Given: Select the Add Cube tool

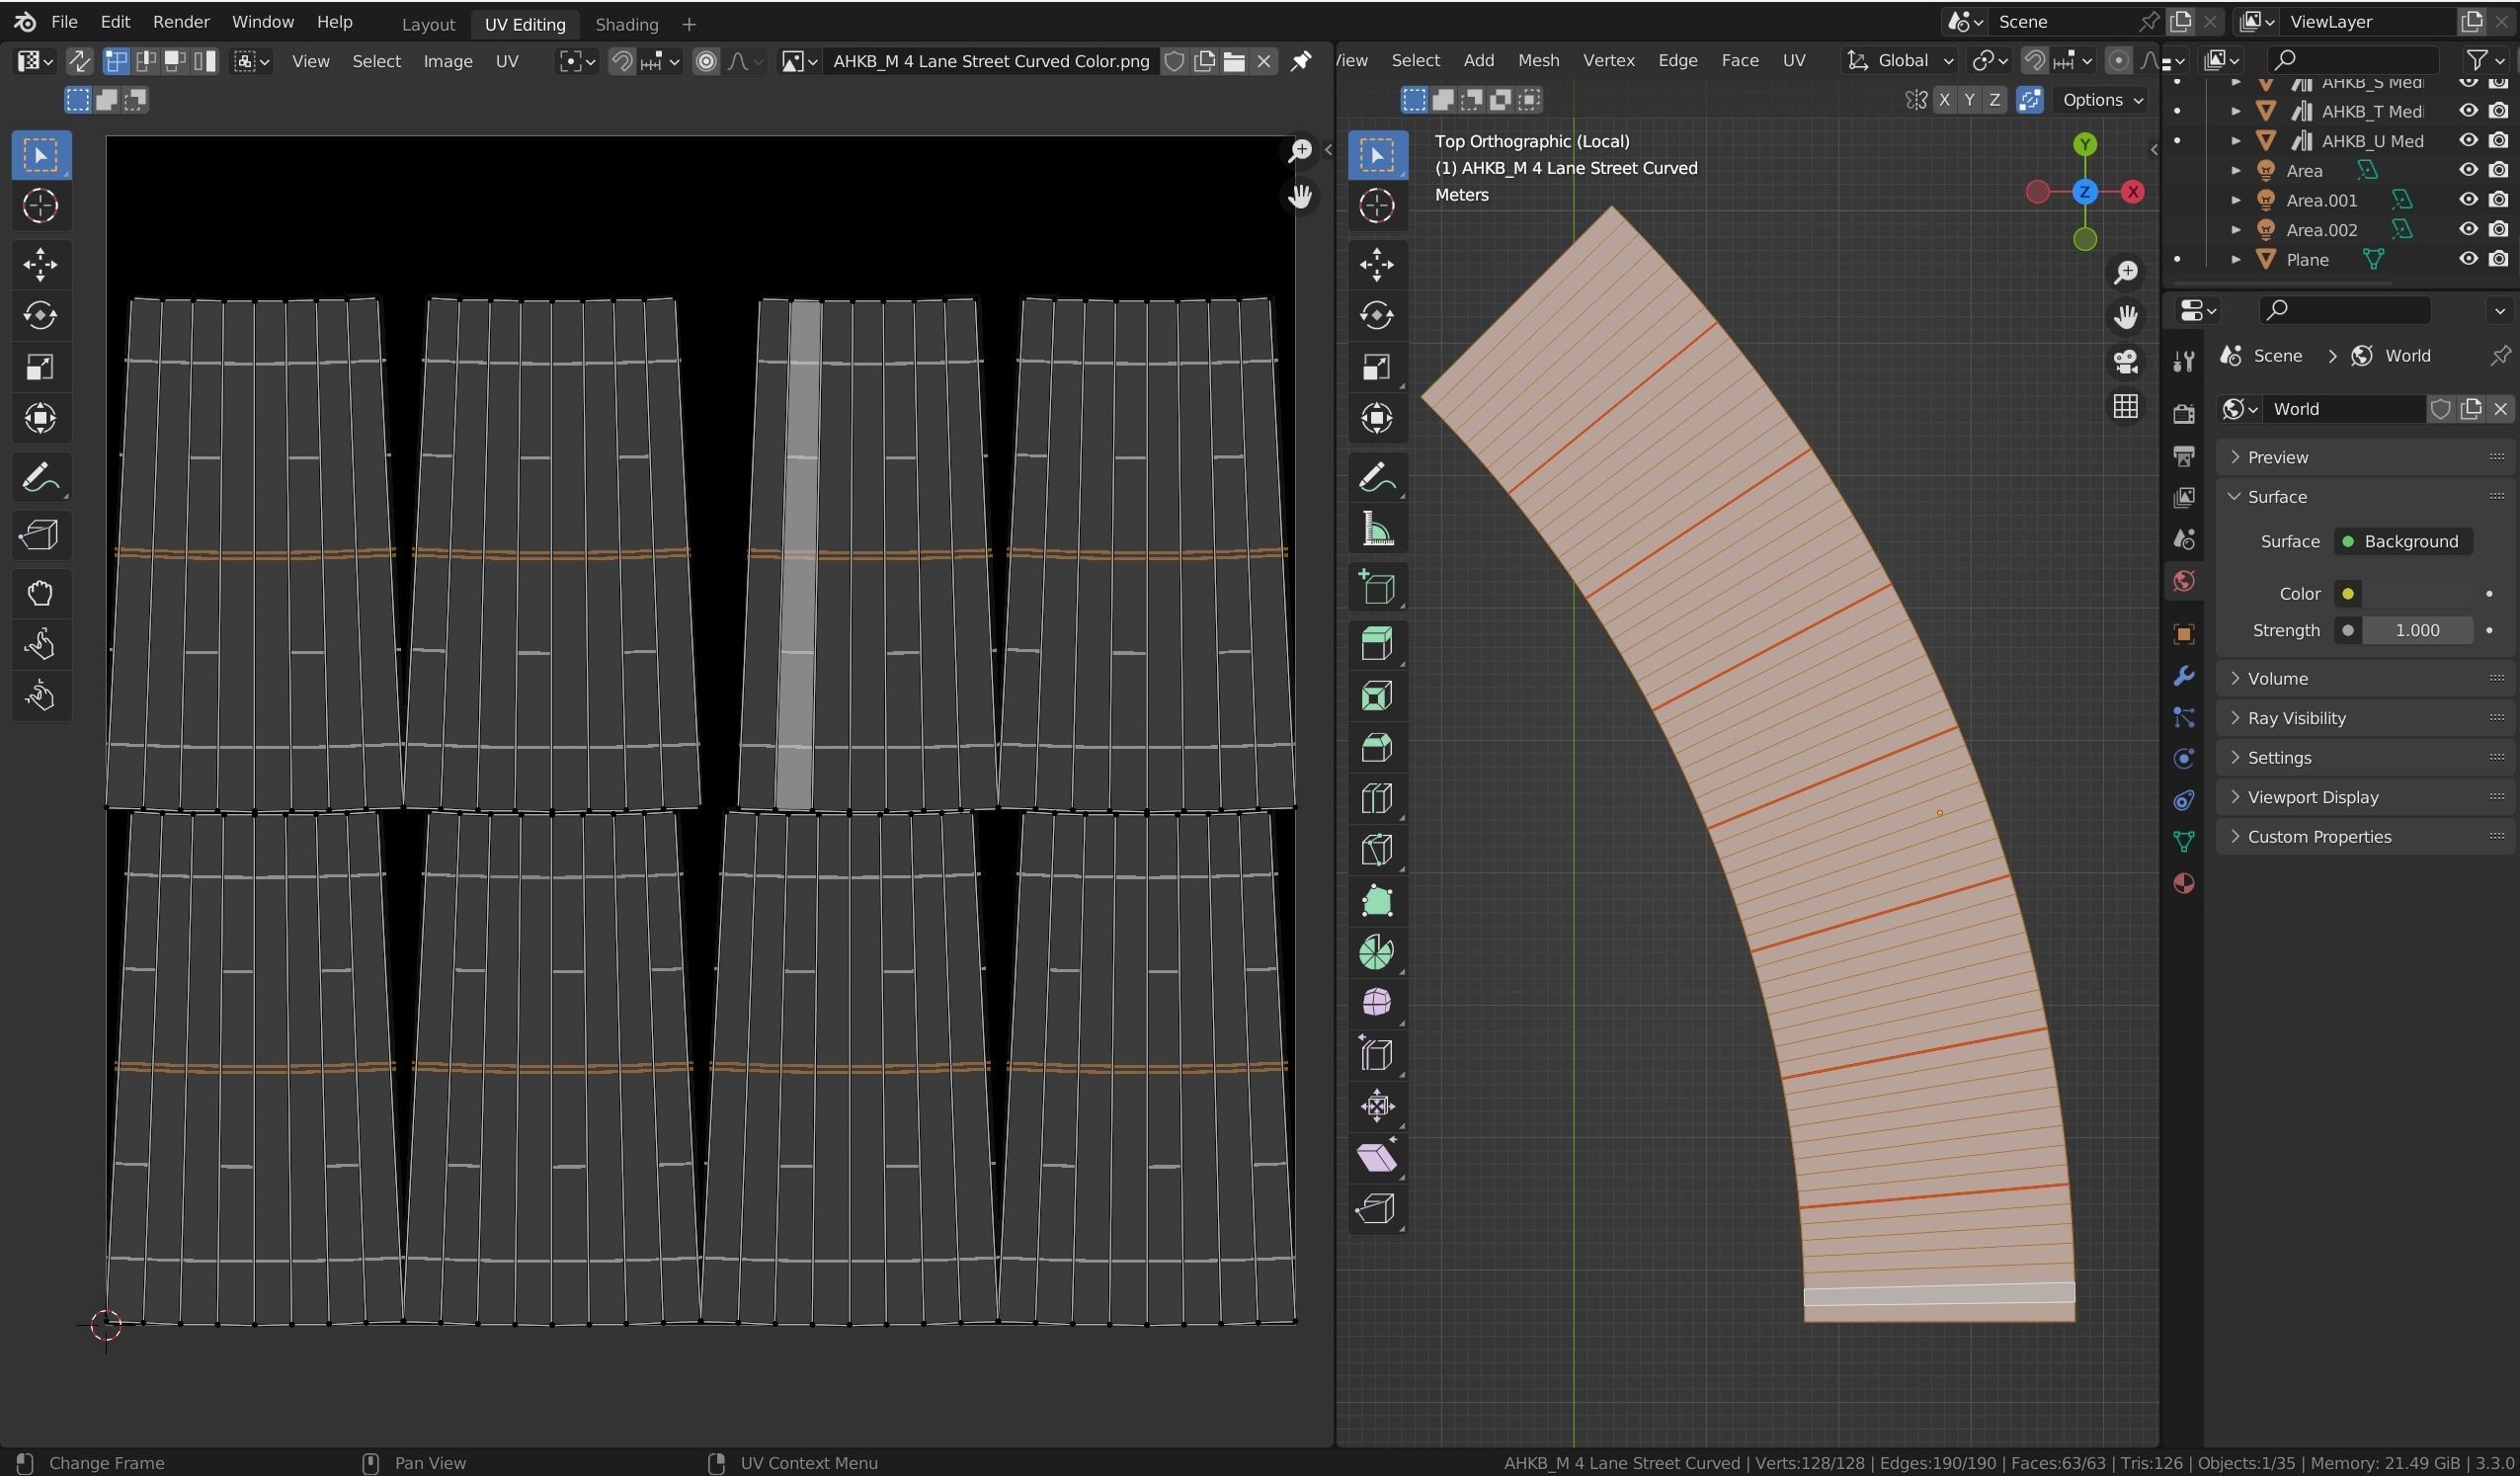Looking at the screenshot, I should coord(1377,587).
